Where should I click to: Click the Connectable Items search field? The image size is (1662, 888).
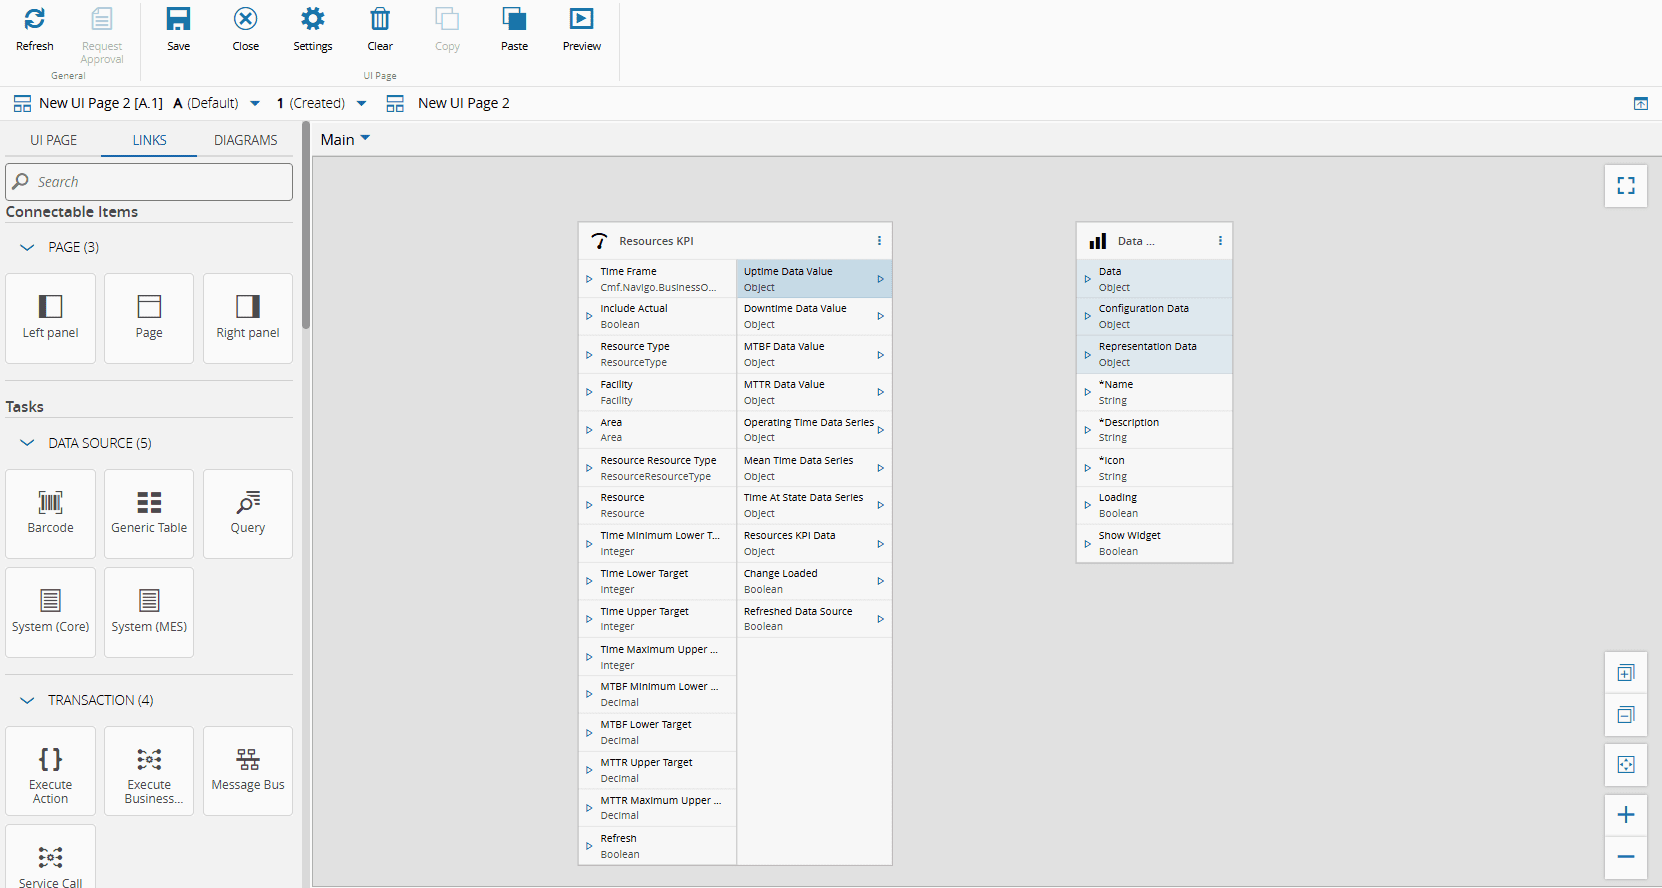click(x=149, y=182)
